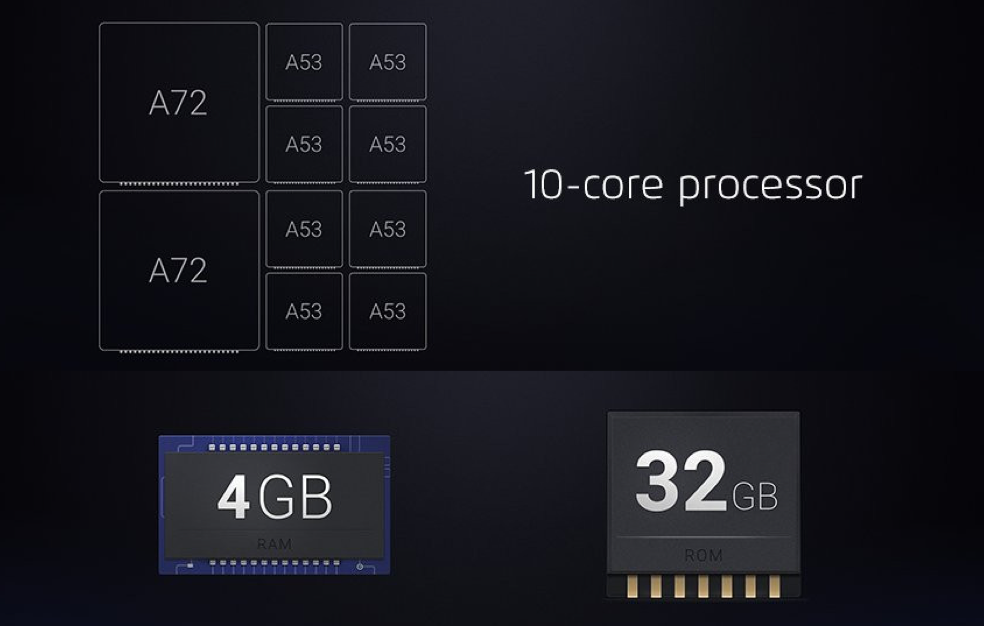984x626 pixels.
Task: Click the blue 4GB RAM chip
Action: point(274,504)
